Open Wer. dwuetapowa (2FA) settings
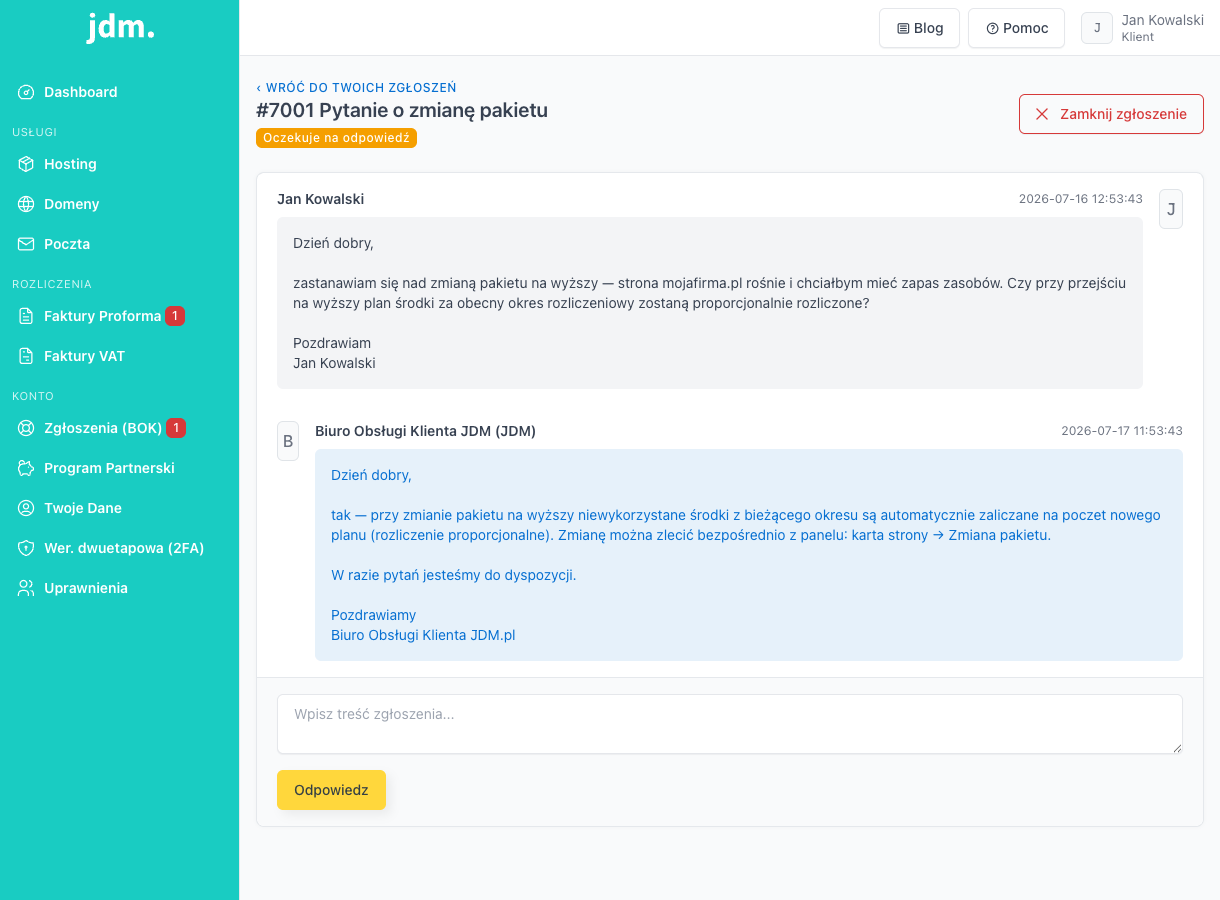1220x900 pixels. [x=120, y=548]
